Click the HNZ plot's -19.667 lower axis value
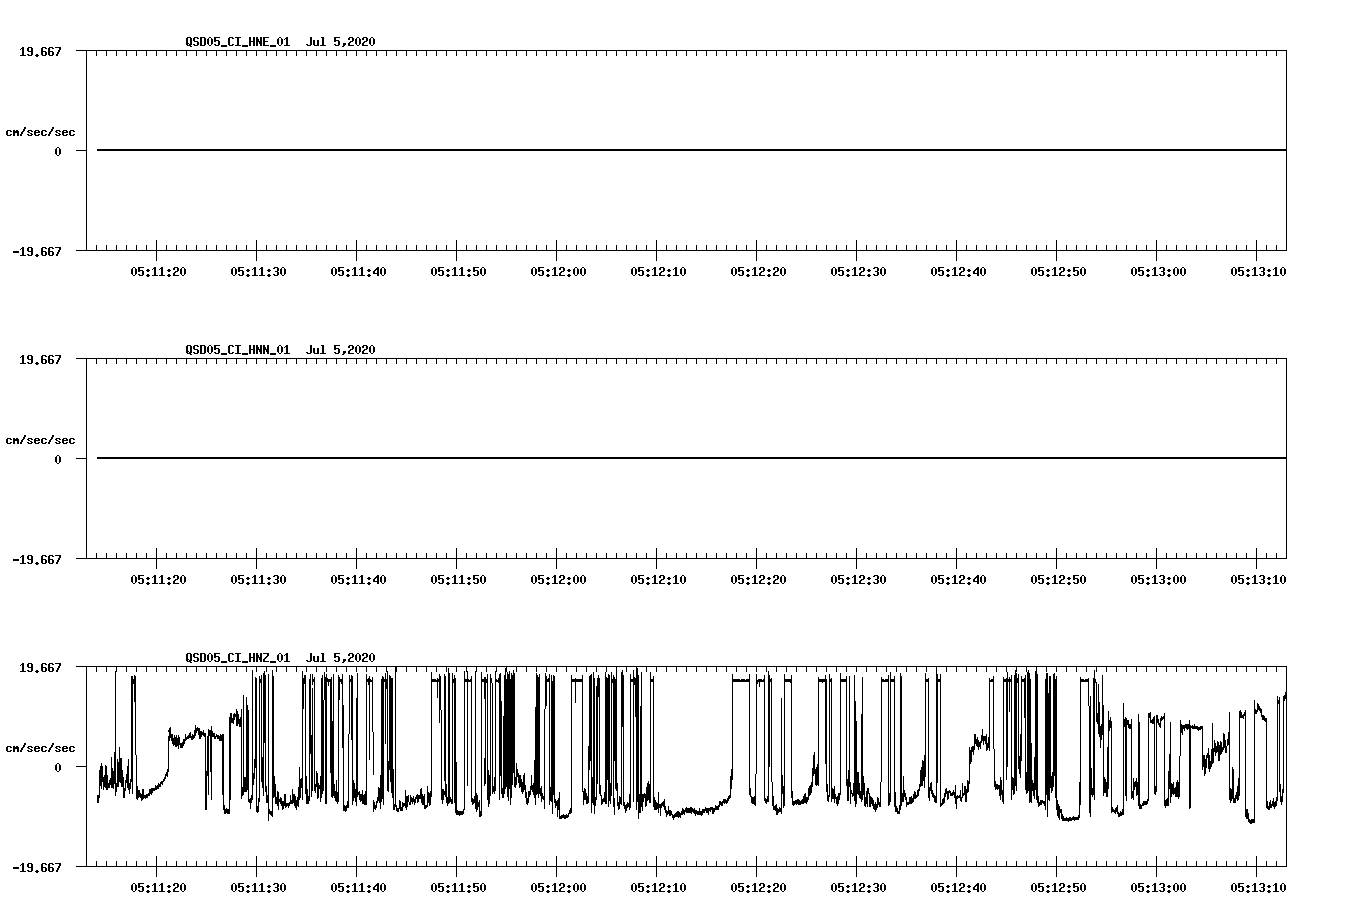 click(x=37, y=867)
